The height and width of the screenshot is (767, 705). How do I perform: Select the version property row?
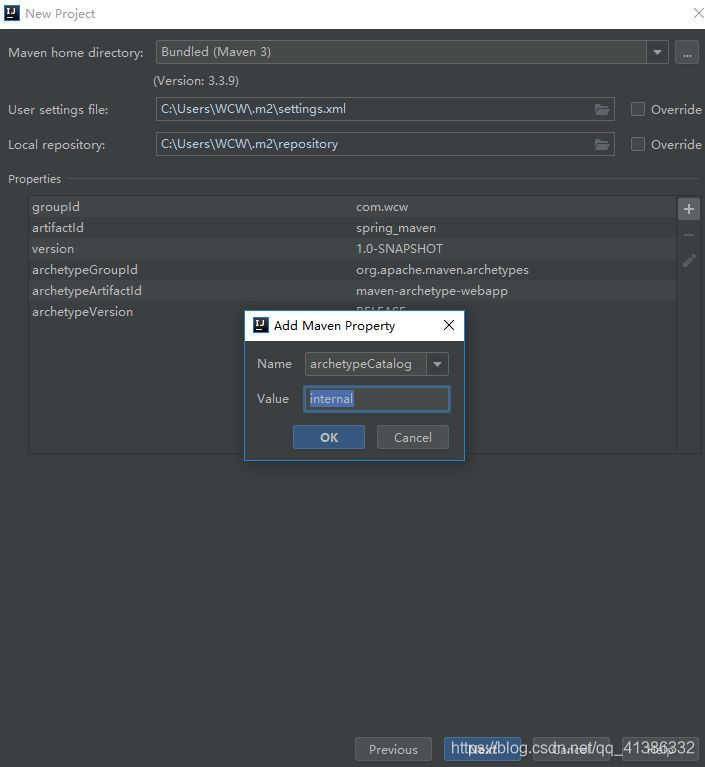(352, 249)
